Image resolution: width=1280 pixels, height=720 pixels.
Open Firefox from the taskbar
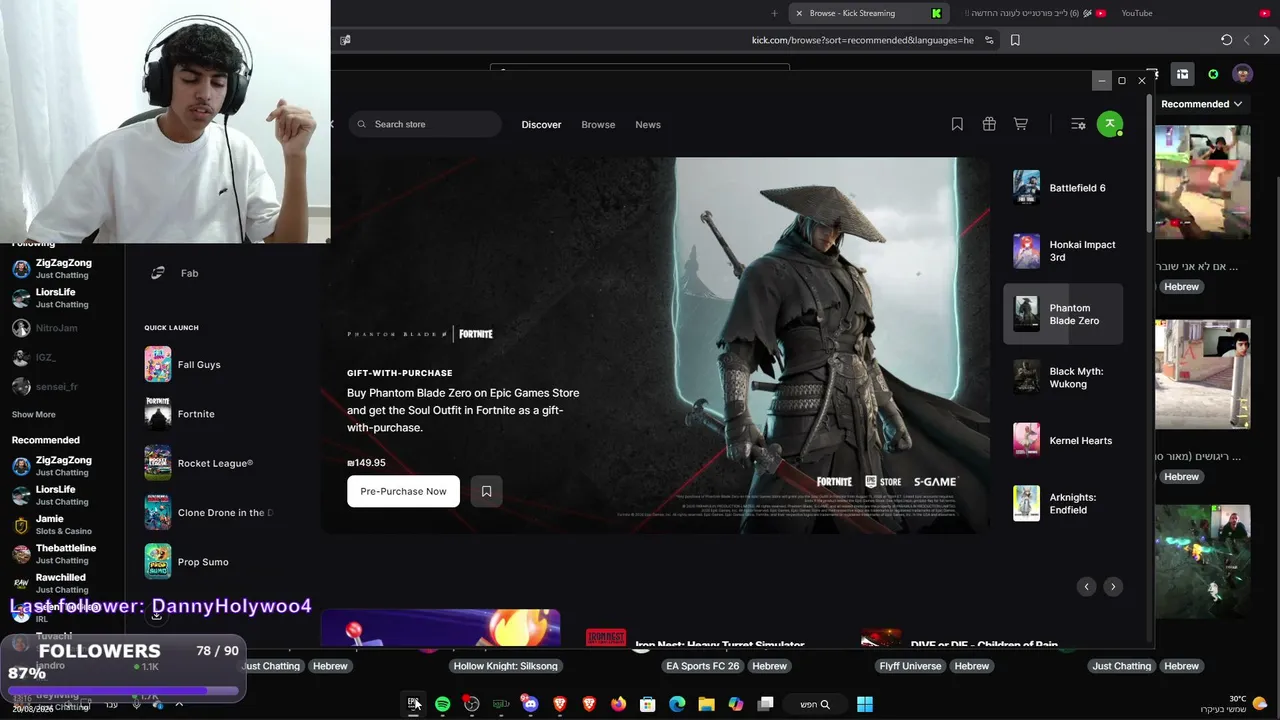618,704
